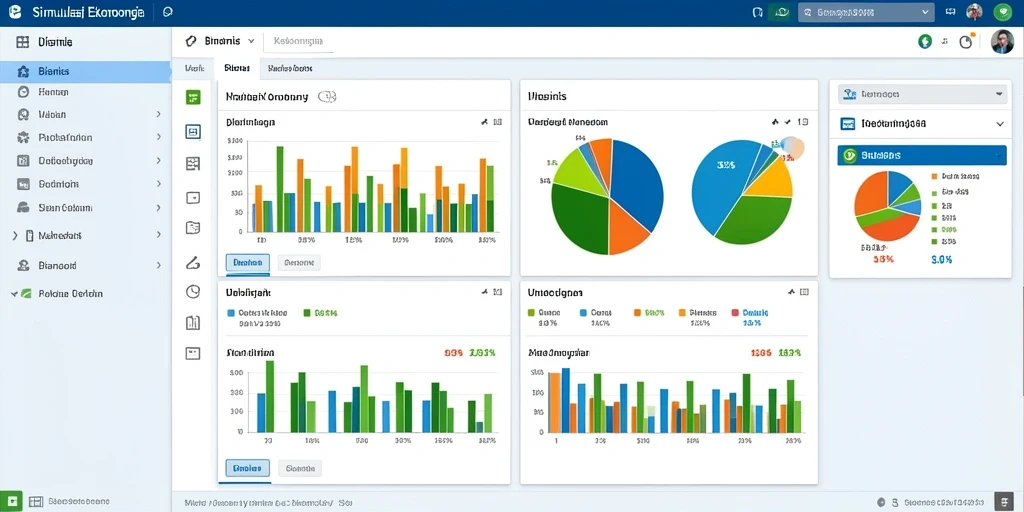Collapse the checkmark arrow beside the leaf-icon row
1024x512 pixels.
(x=14, y=294)
